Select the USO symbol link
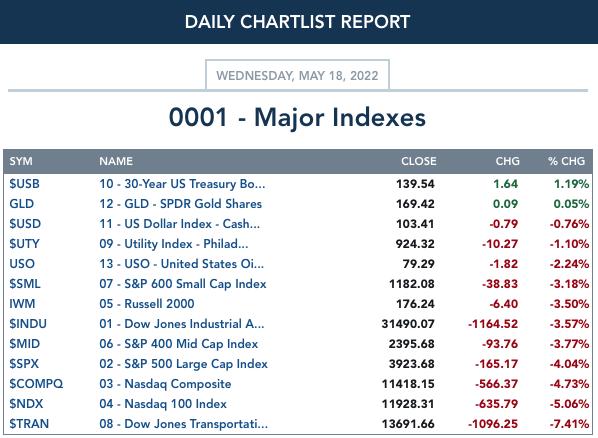598x438 pixels. coord(22,264)
